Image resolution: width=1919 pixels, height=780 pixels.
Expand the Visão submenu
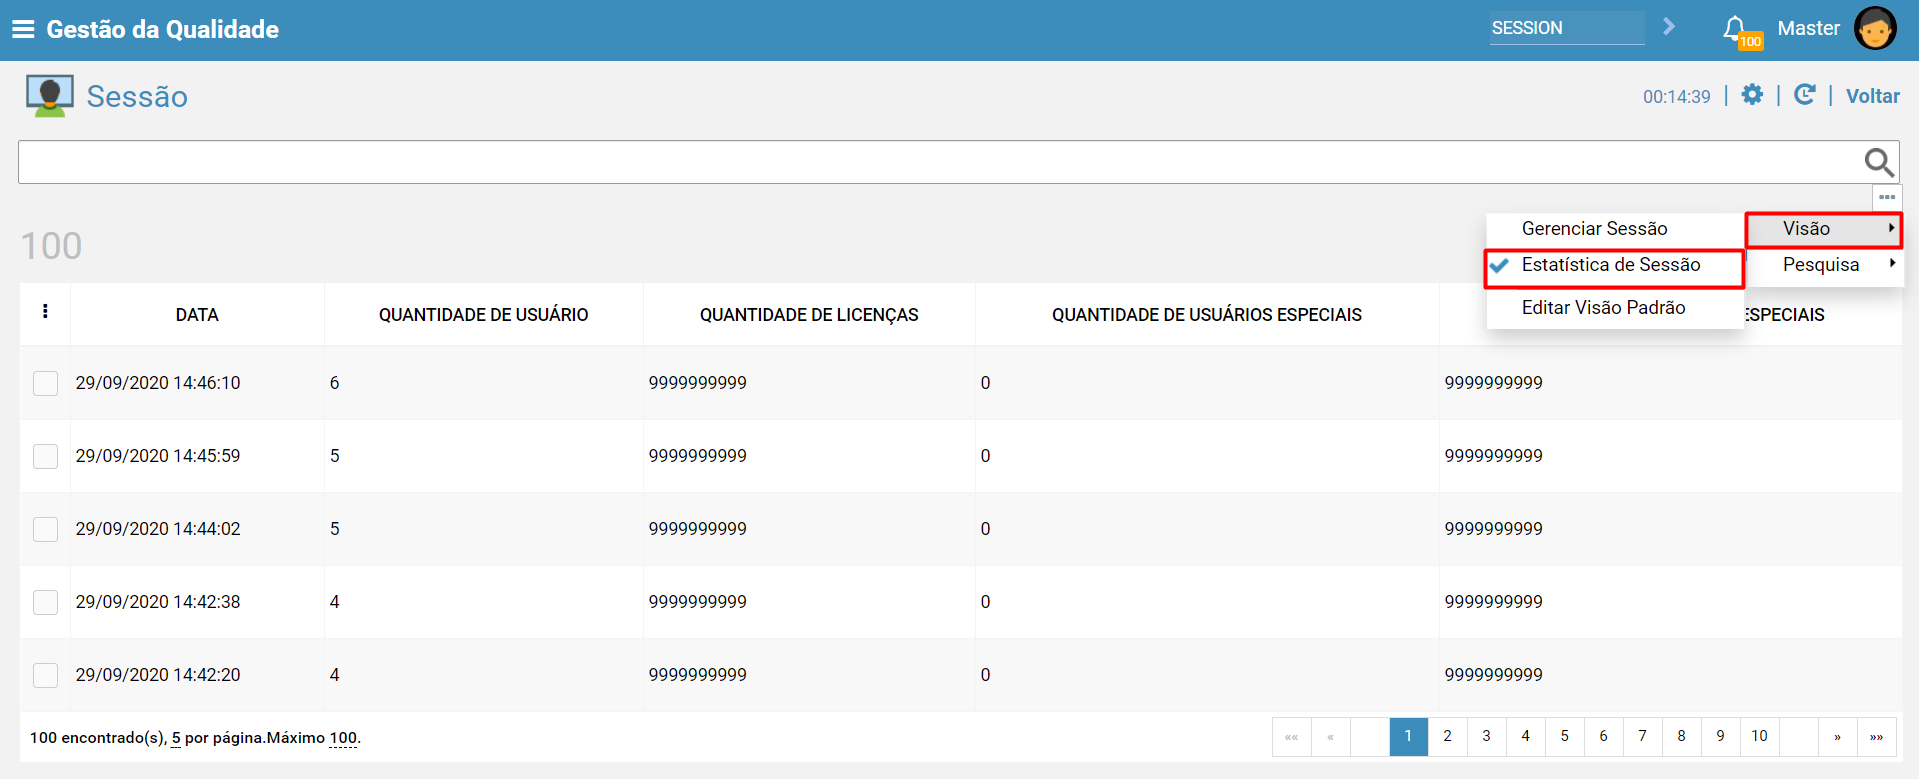1824,229
